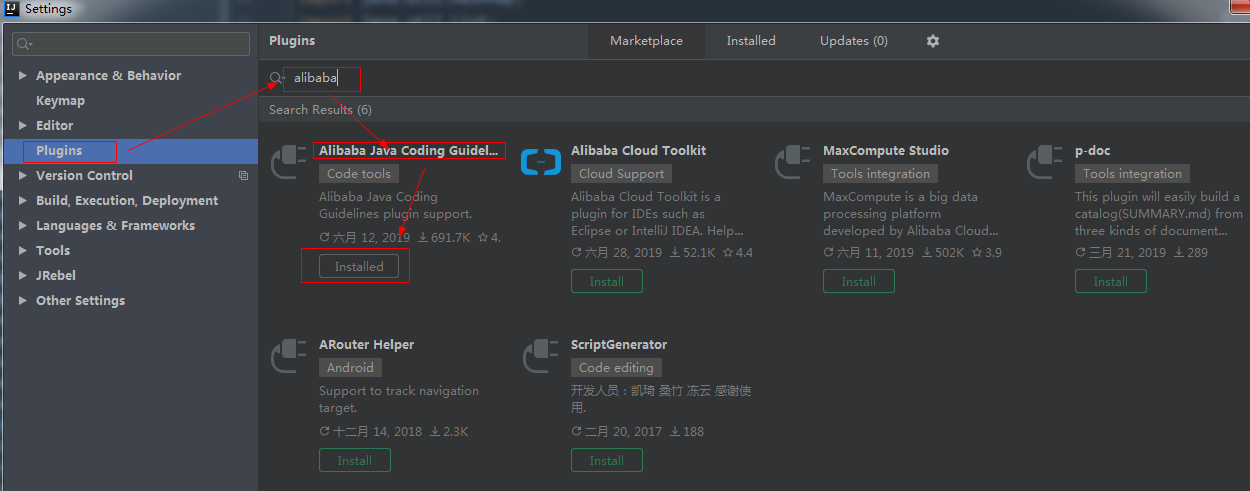Expand Languages & Frameworks section
1250x491 pixels.
23,226
